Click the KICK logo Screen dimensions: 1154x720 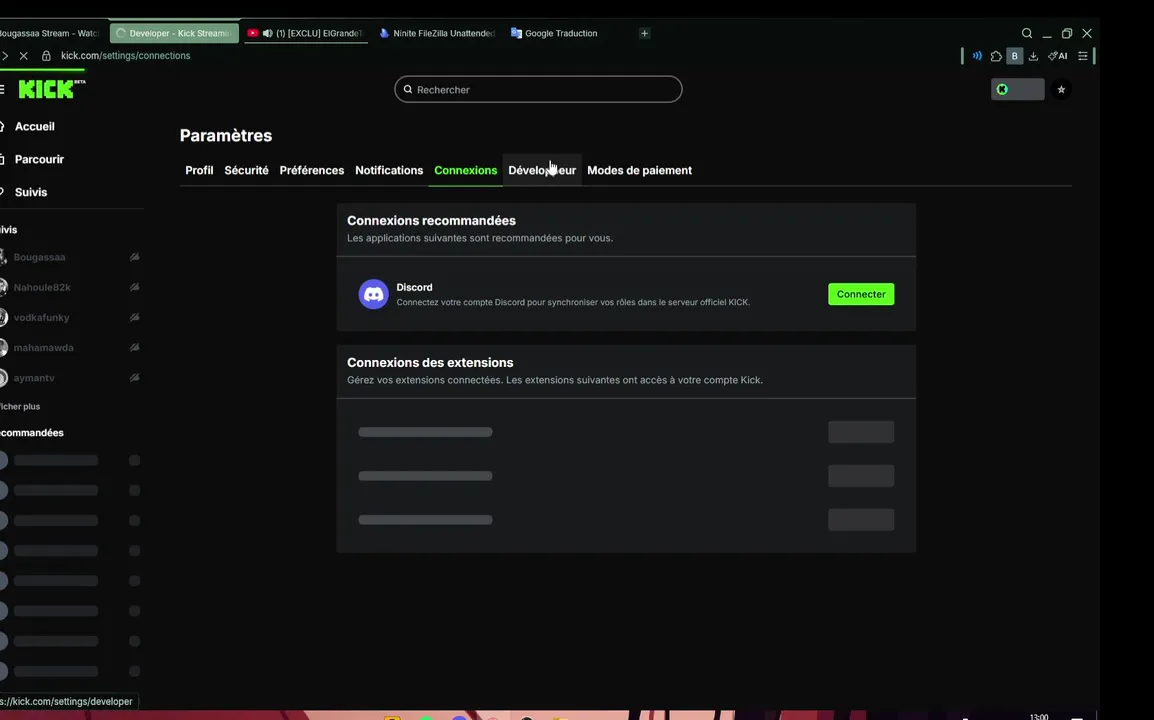[x=52, y=89]
